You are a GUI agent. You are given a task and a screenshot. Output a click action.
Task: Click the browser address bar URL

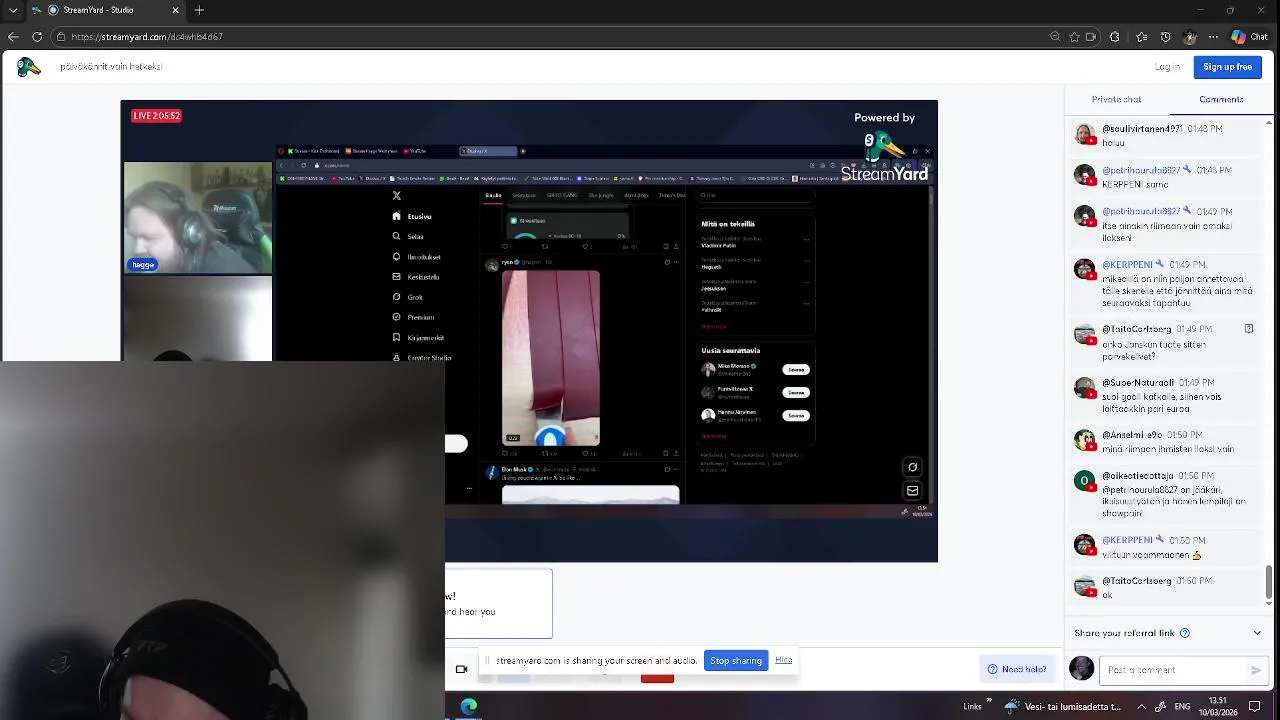pos(147,37)
